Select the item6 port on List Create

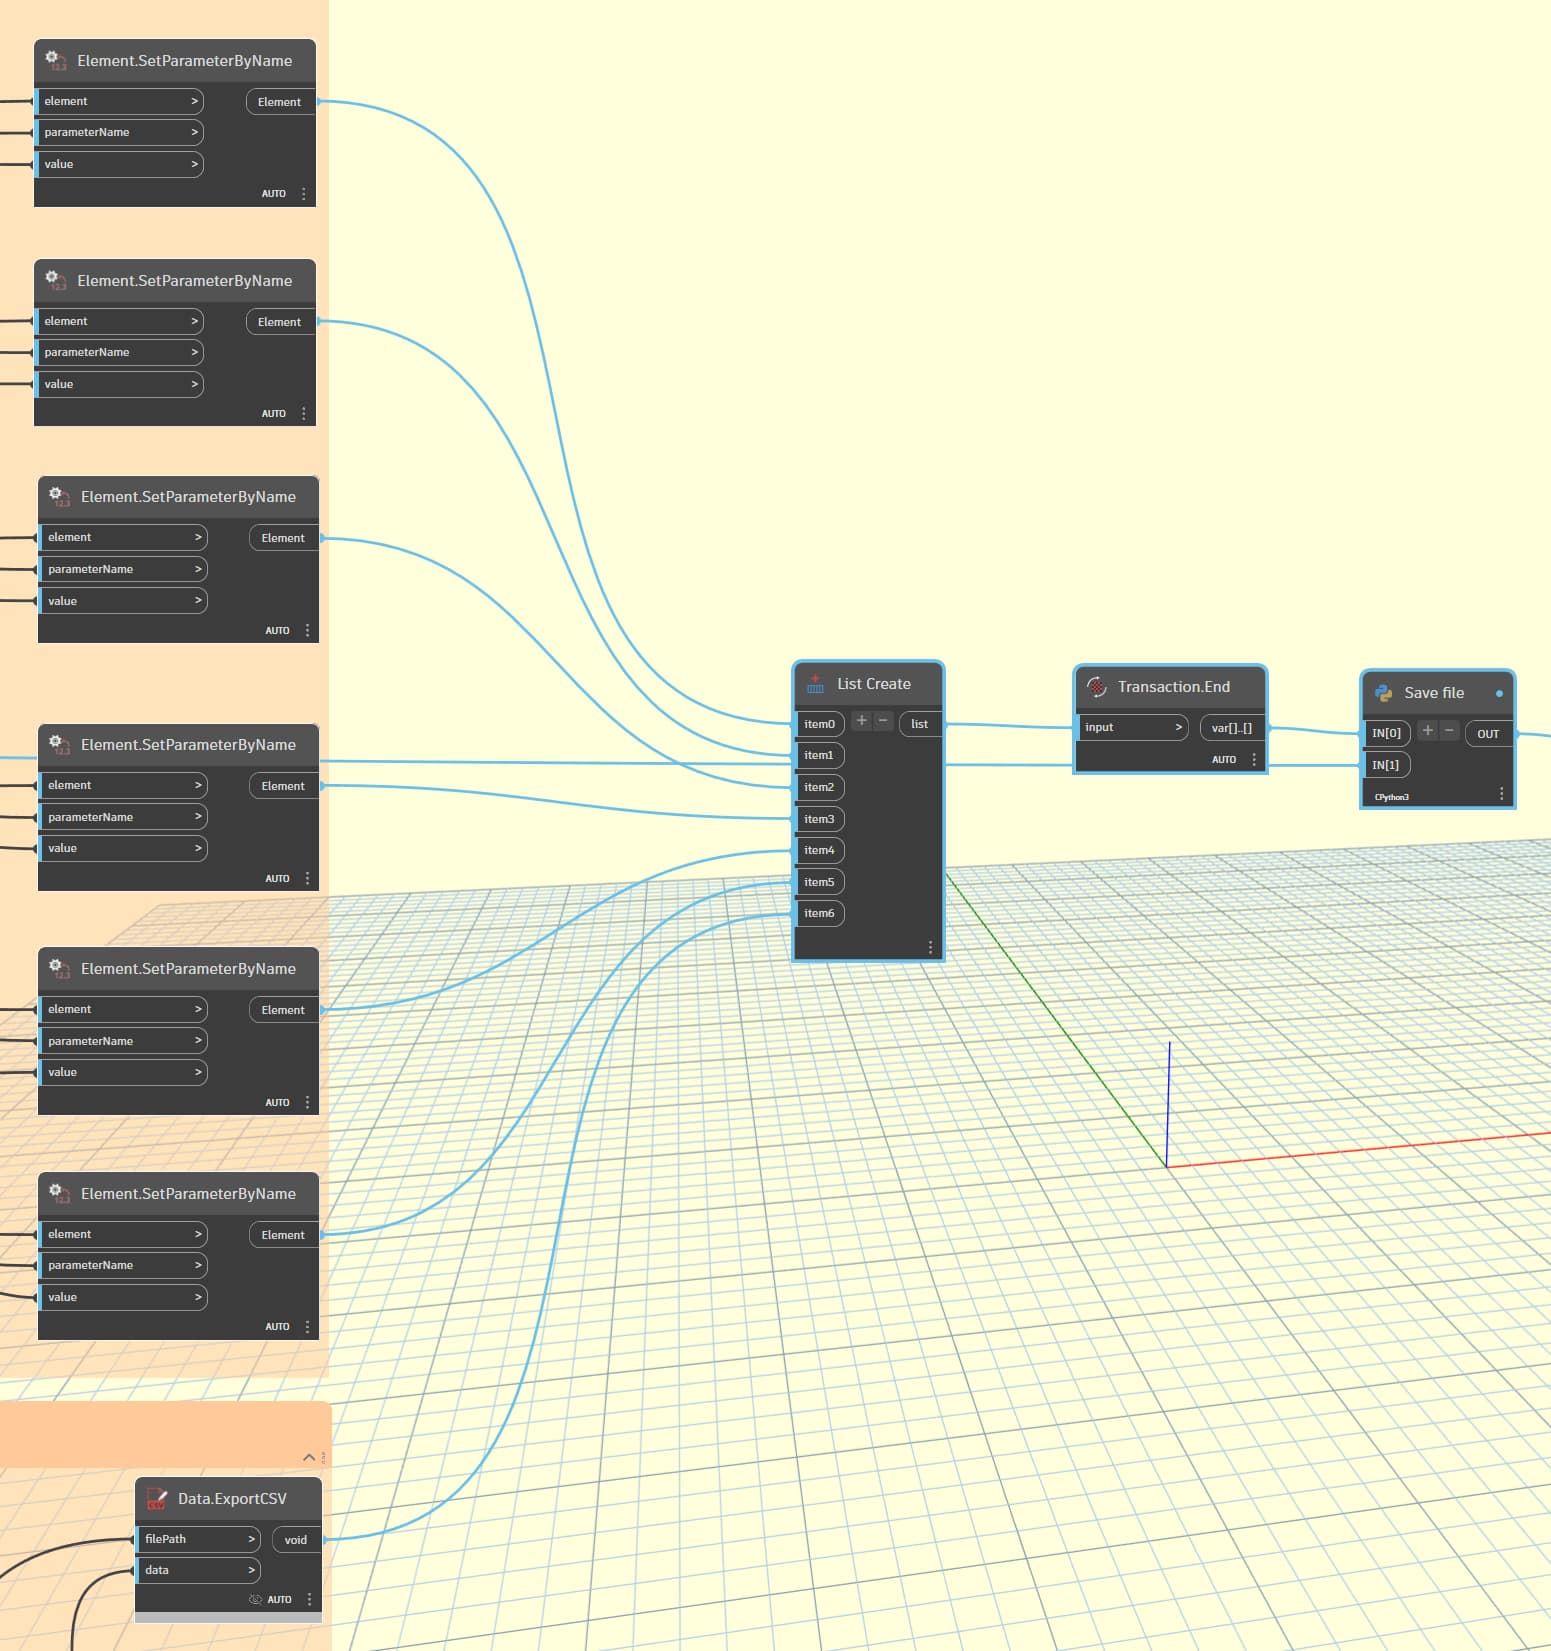[820, 913]
